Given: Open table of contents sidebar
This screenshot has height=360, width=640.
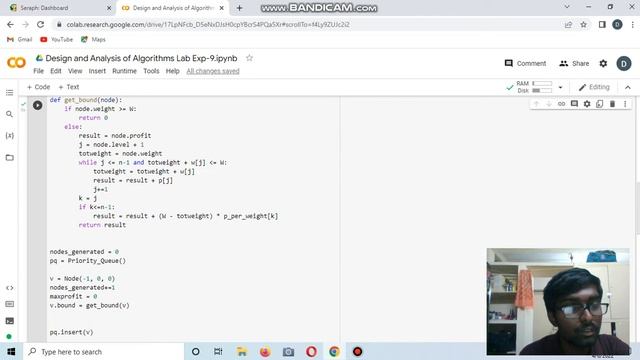Looking at the screenshot, I should tap(9, 93).
